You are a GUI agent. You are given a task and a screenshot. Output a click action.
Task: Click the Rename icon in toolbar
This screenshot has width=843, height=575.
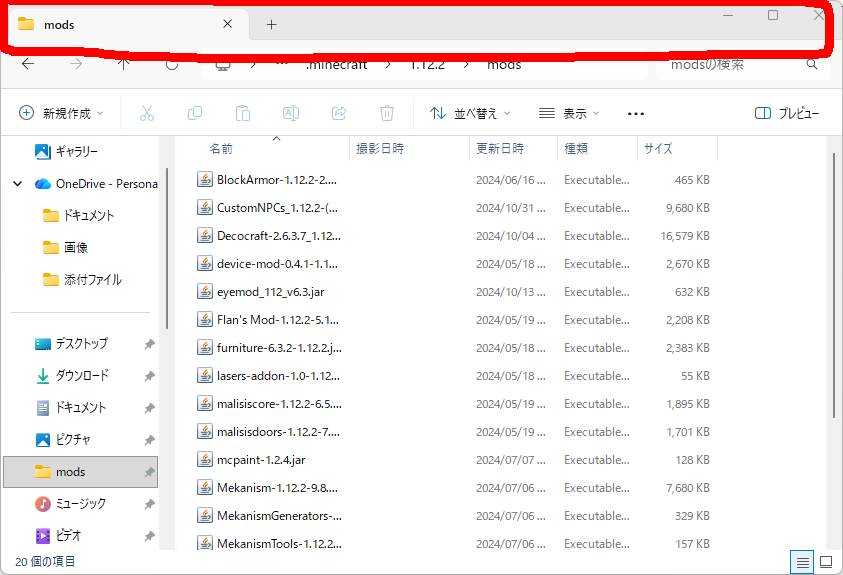click(x=290, y=113)
